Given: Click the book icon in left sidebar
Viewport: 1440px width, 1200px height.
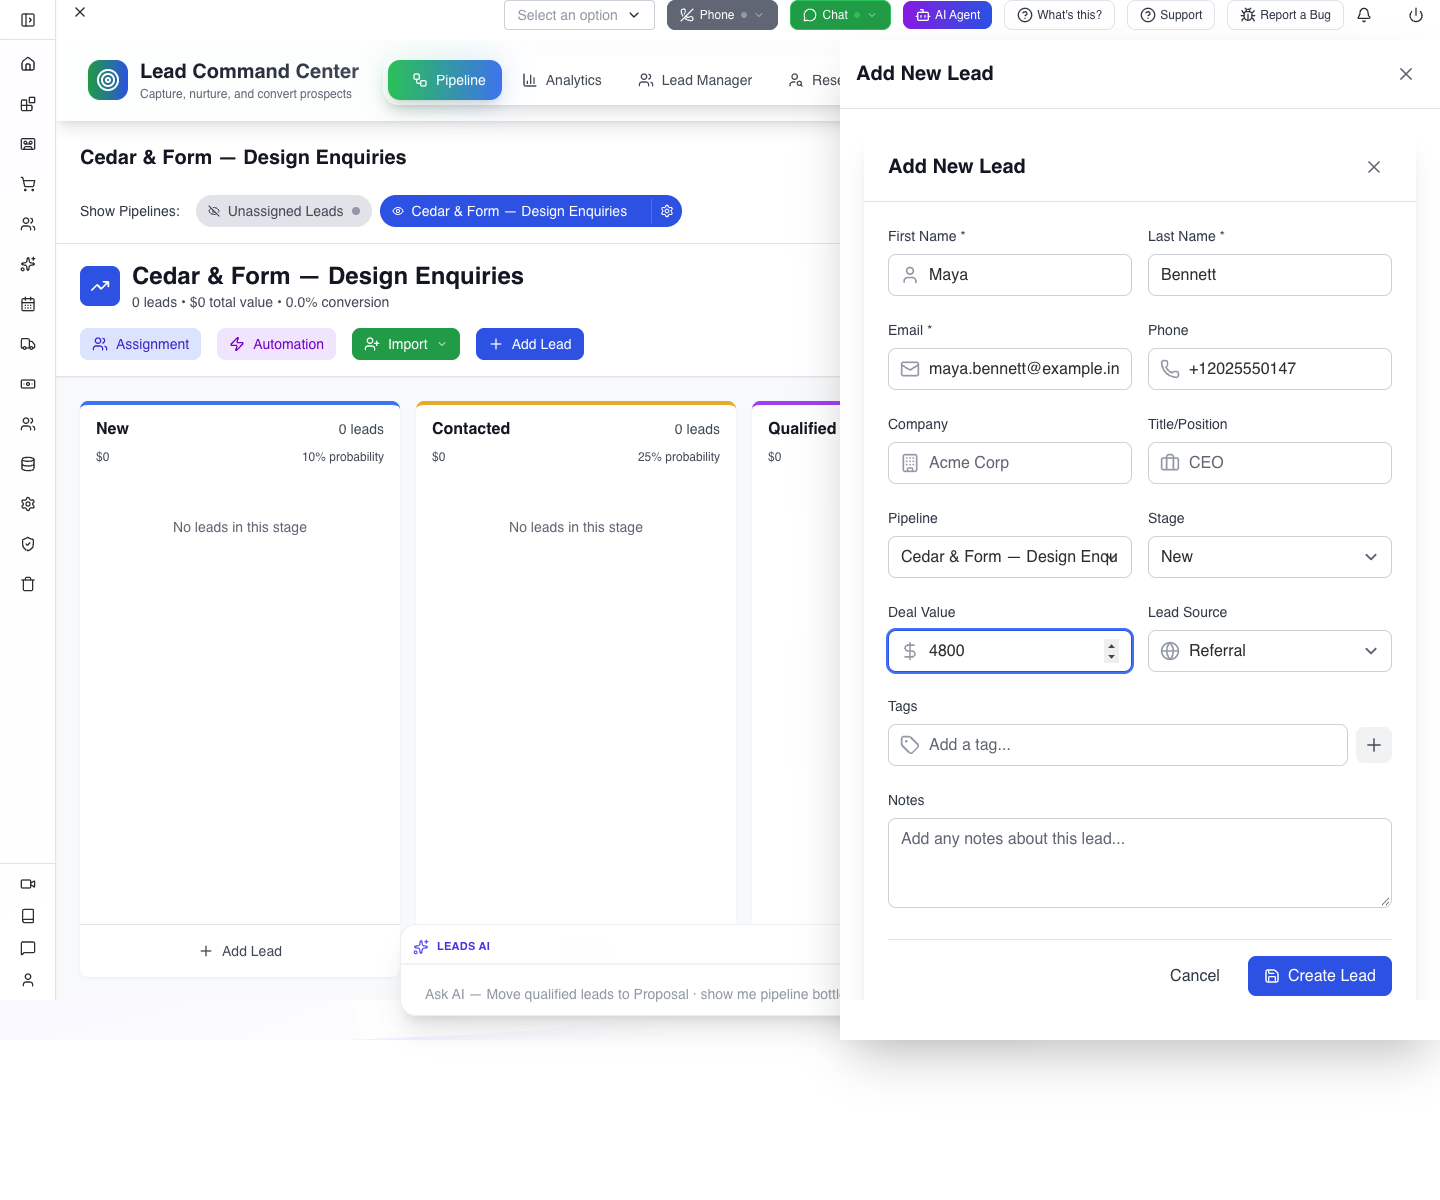Looking at the screenshot, I should pos(28,916).
